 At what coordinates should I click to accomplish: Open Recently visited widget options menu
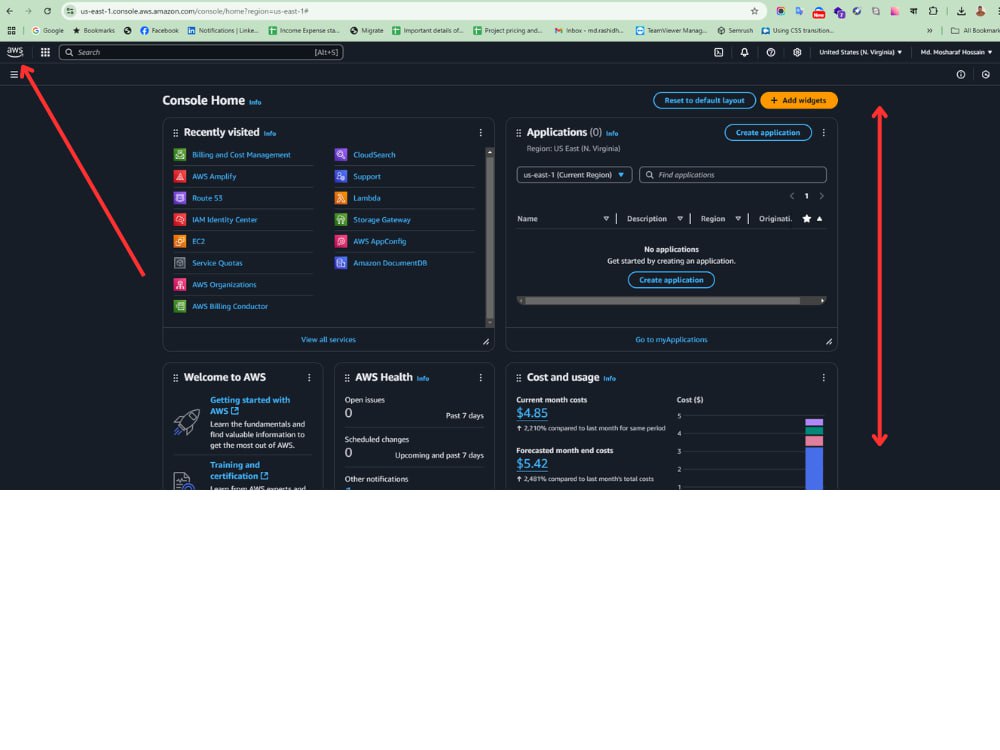(x=481, y=133)
